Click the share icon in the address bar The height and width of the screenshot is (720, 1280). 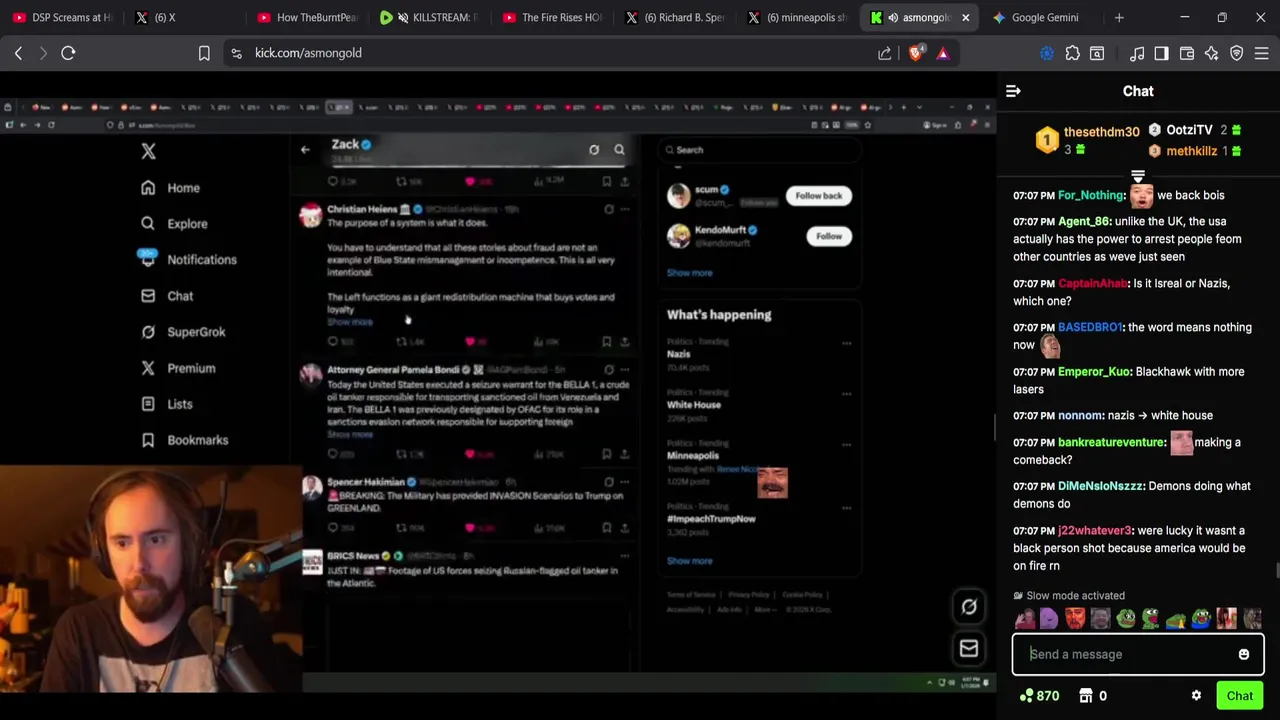coord(885,53)
